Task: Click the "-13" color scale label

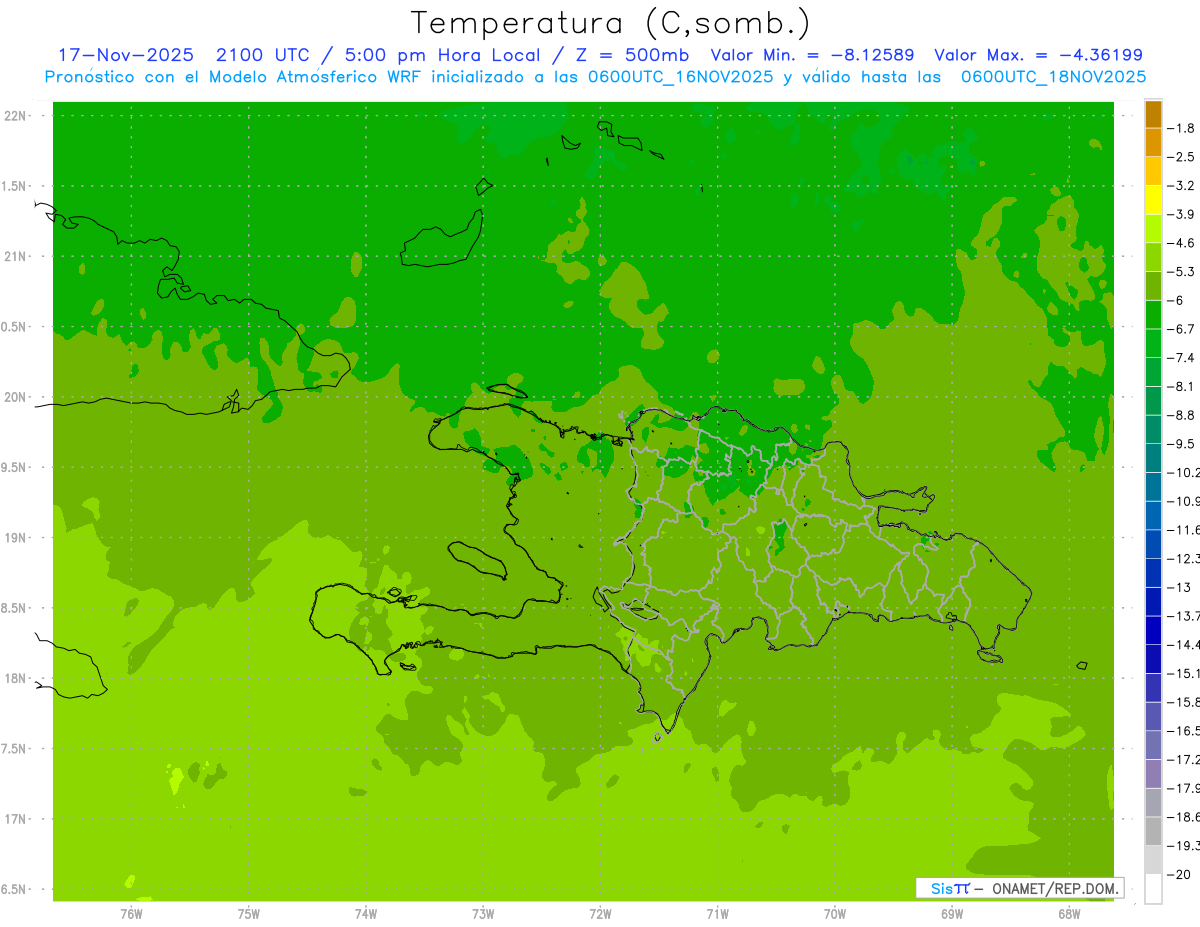Action: point(1181,587)
